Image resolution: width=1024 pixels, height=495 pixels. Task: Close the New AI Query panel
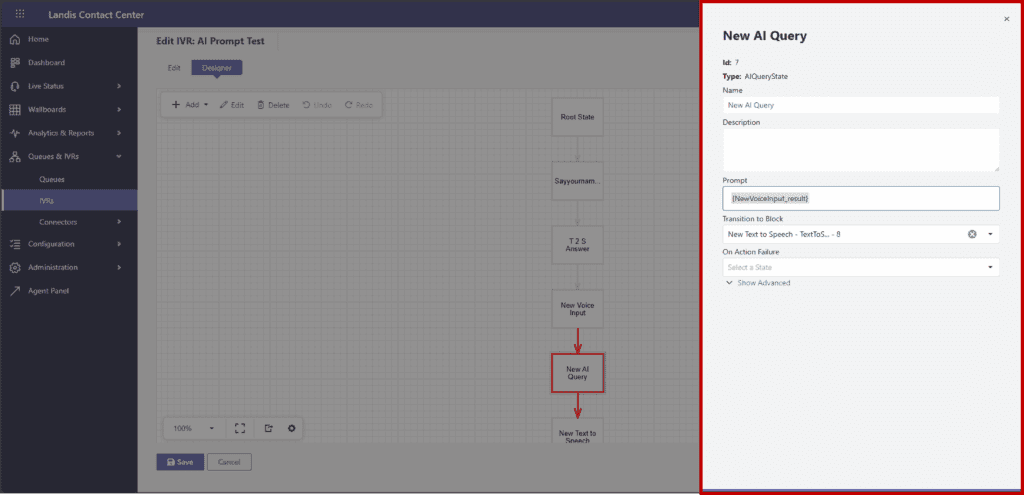[x=1006, y=19]
